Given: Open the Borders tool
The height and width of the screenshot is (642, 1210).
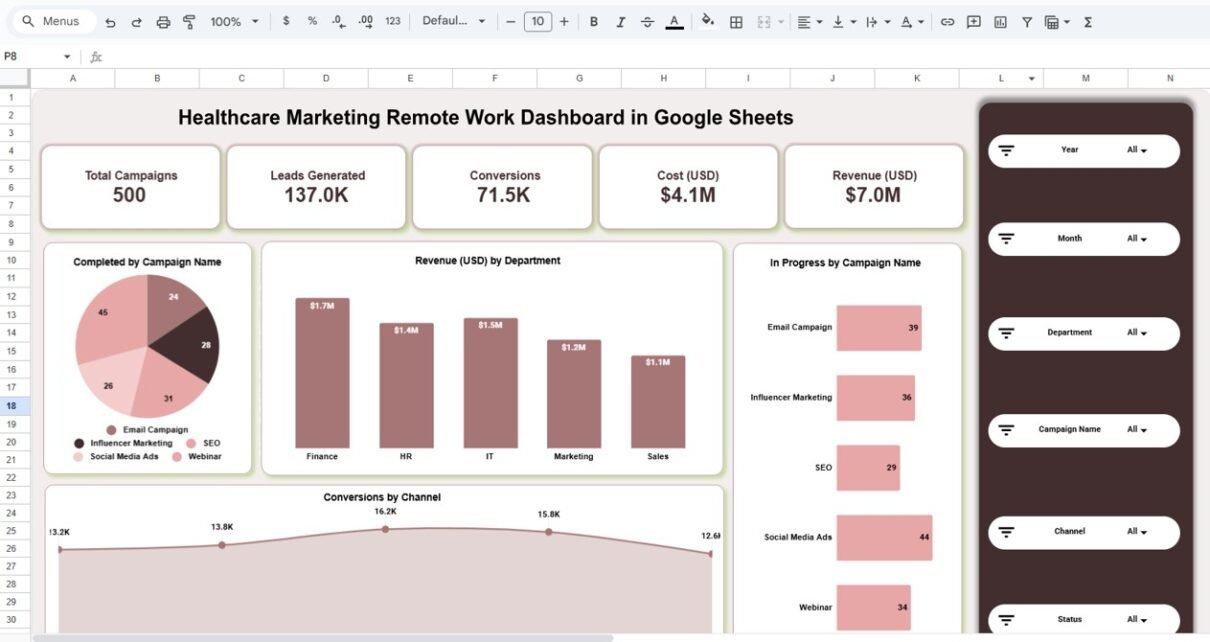Looking at the screenshot, I should tap(736, 22).
